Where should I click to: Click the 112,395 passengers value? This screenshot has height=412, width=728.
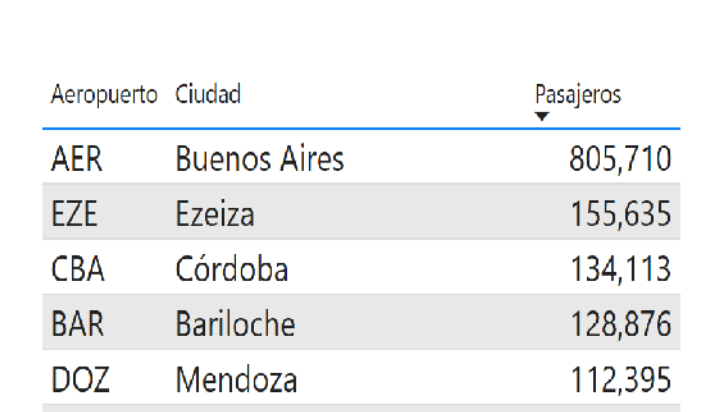pyautogui.click(x=621, y=380)
